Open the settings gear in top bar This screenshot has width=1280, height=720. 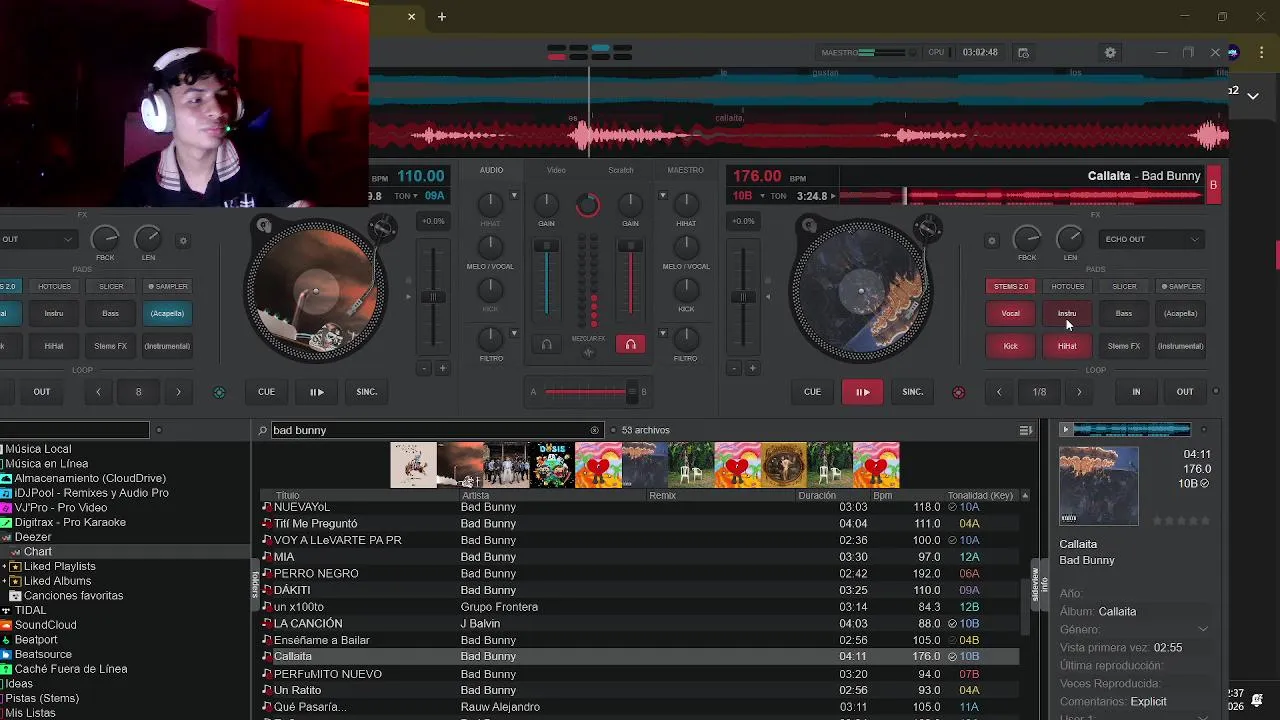coord(1110,53)
